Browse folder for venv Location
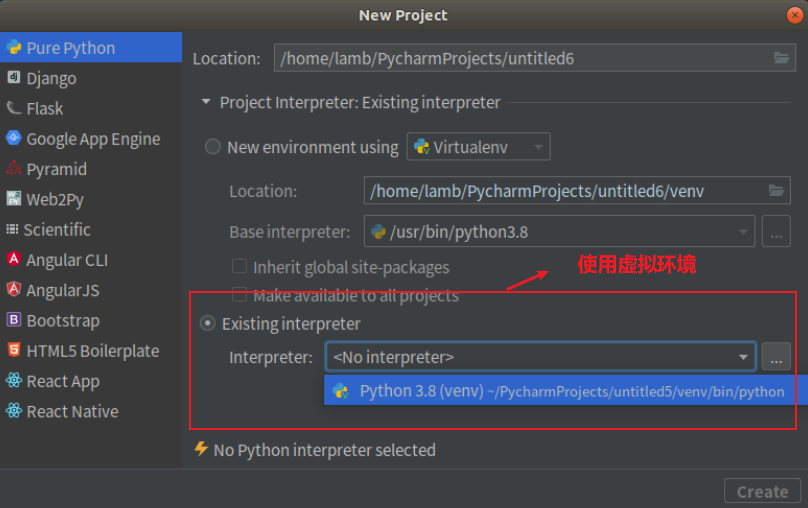This screenshot has width=808, height=508. point(776,191)
